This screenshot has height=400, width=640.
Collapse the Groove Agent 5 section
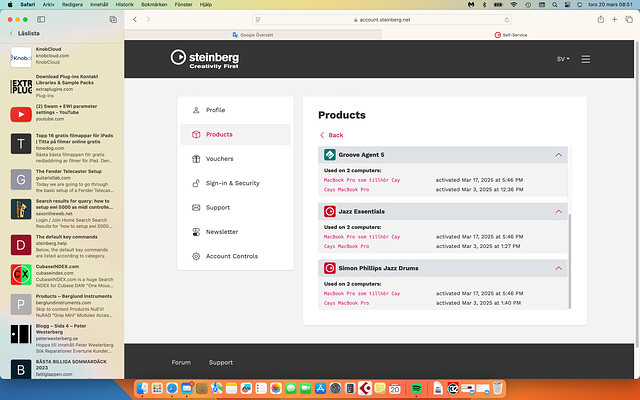click(x=558, y=155)
